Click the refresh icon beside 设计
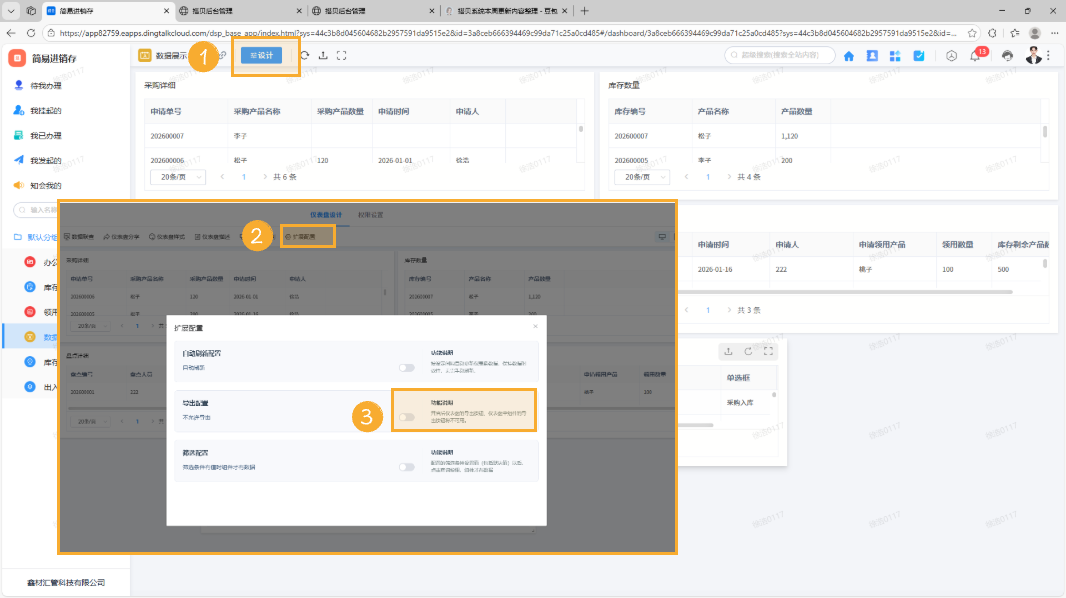 click(x=304, y=56)
